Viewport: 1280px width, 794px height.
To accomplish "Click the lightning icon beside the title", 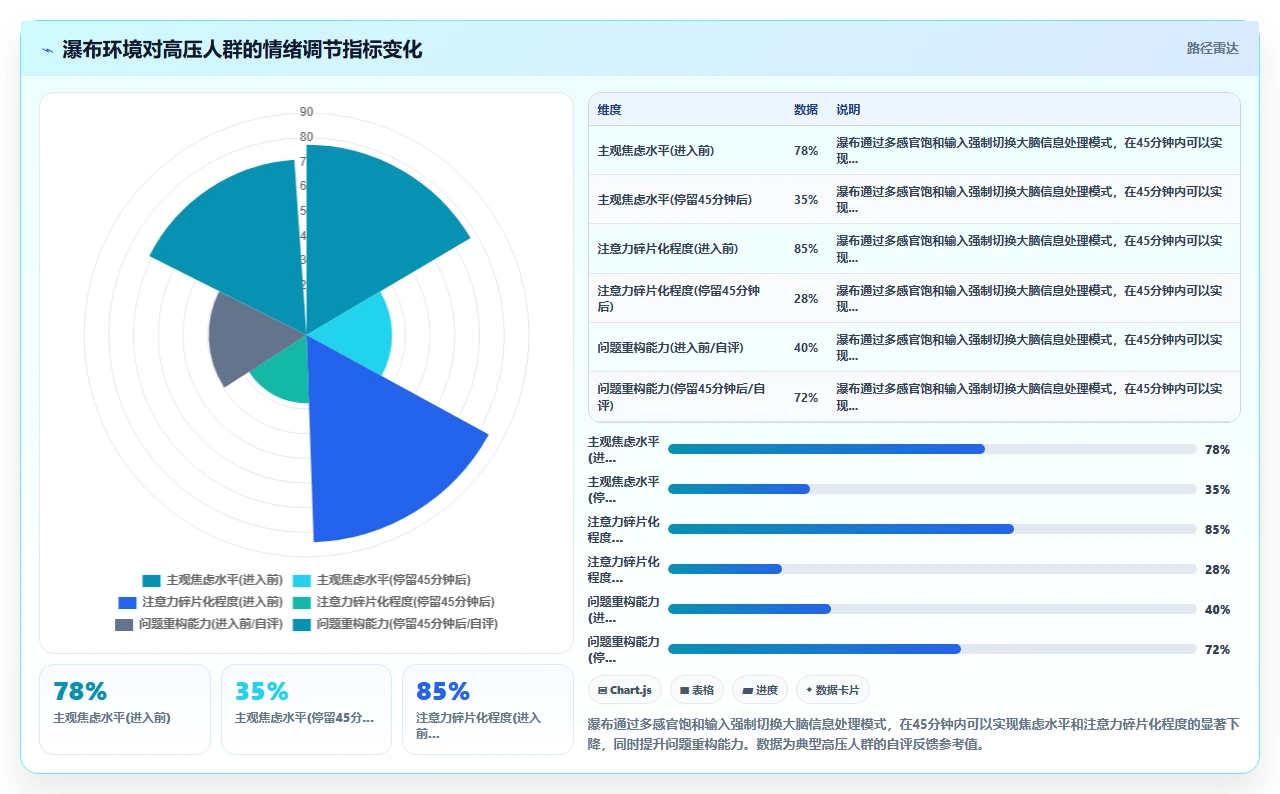I will (48, 50).
